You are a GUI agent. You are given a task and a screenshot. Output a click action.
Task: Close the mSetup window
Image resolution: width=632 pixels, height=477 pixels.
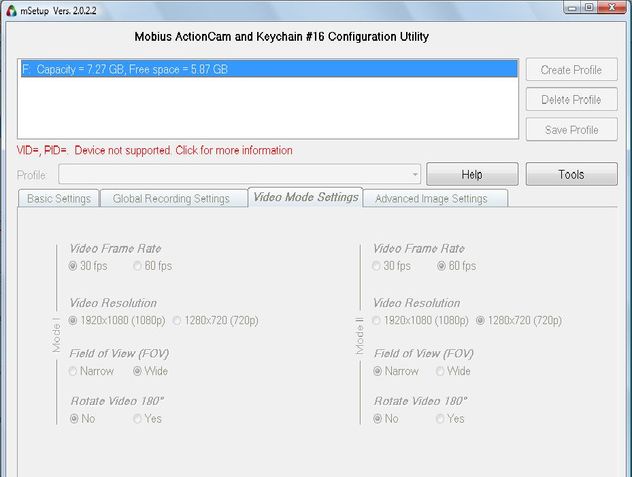611,7
